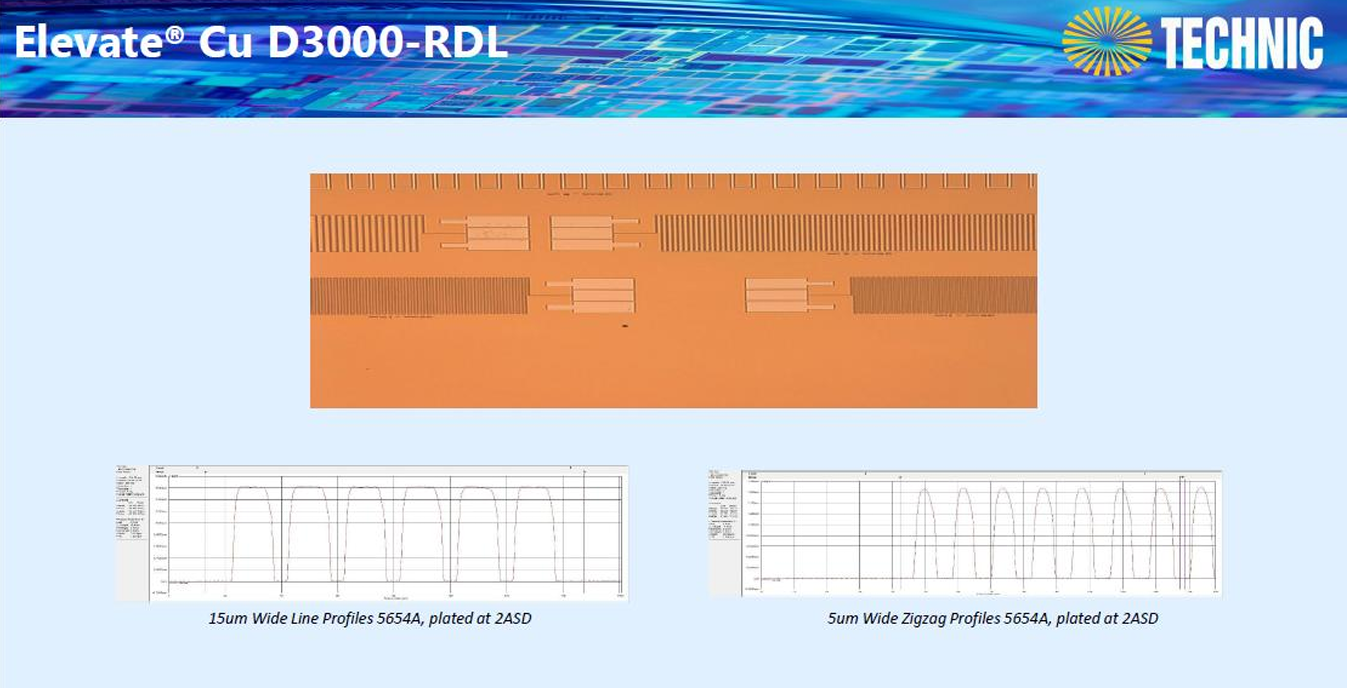Click the TECHNIC brand wordmark

(1242, 44)
